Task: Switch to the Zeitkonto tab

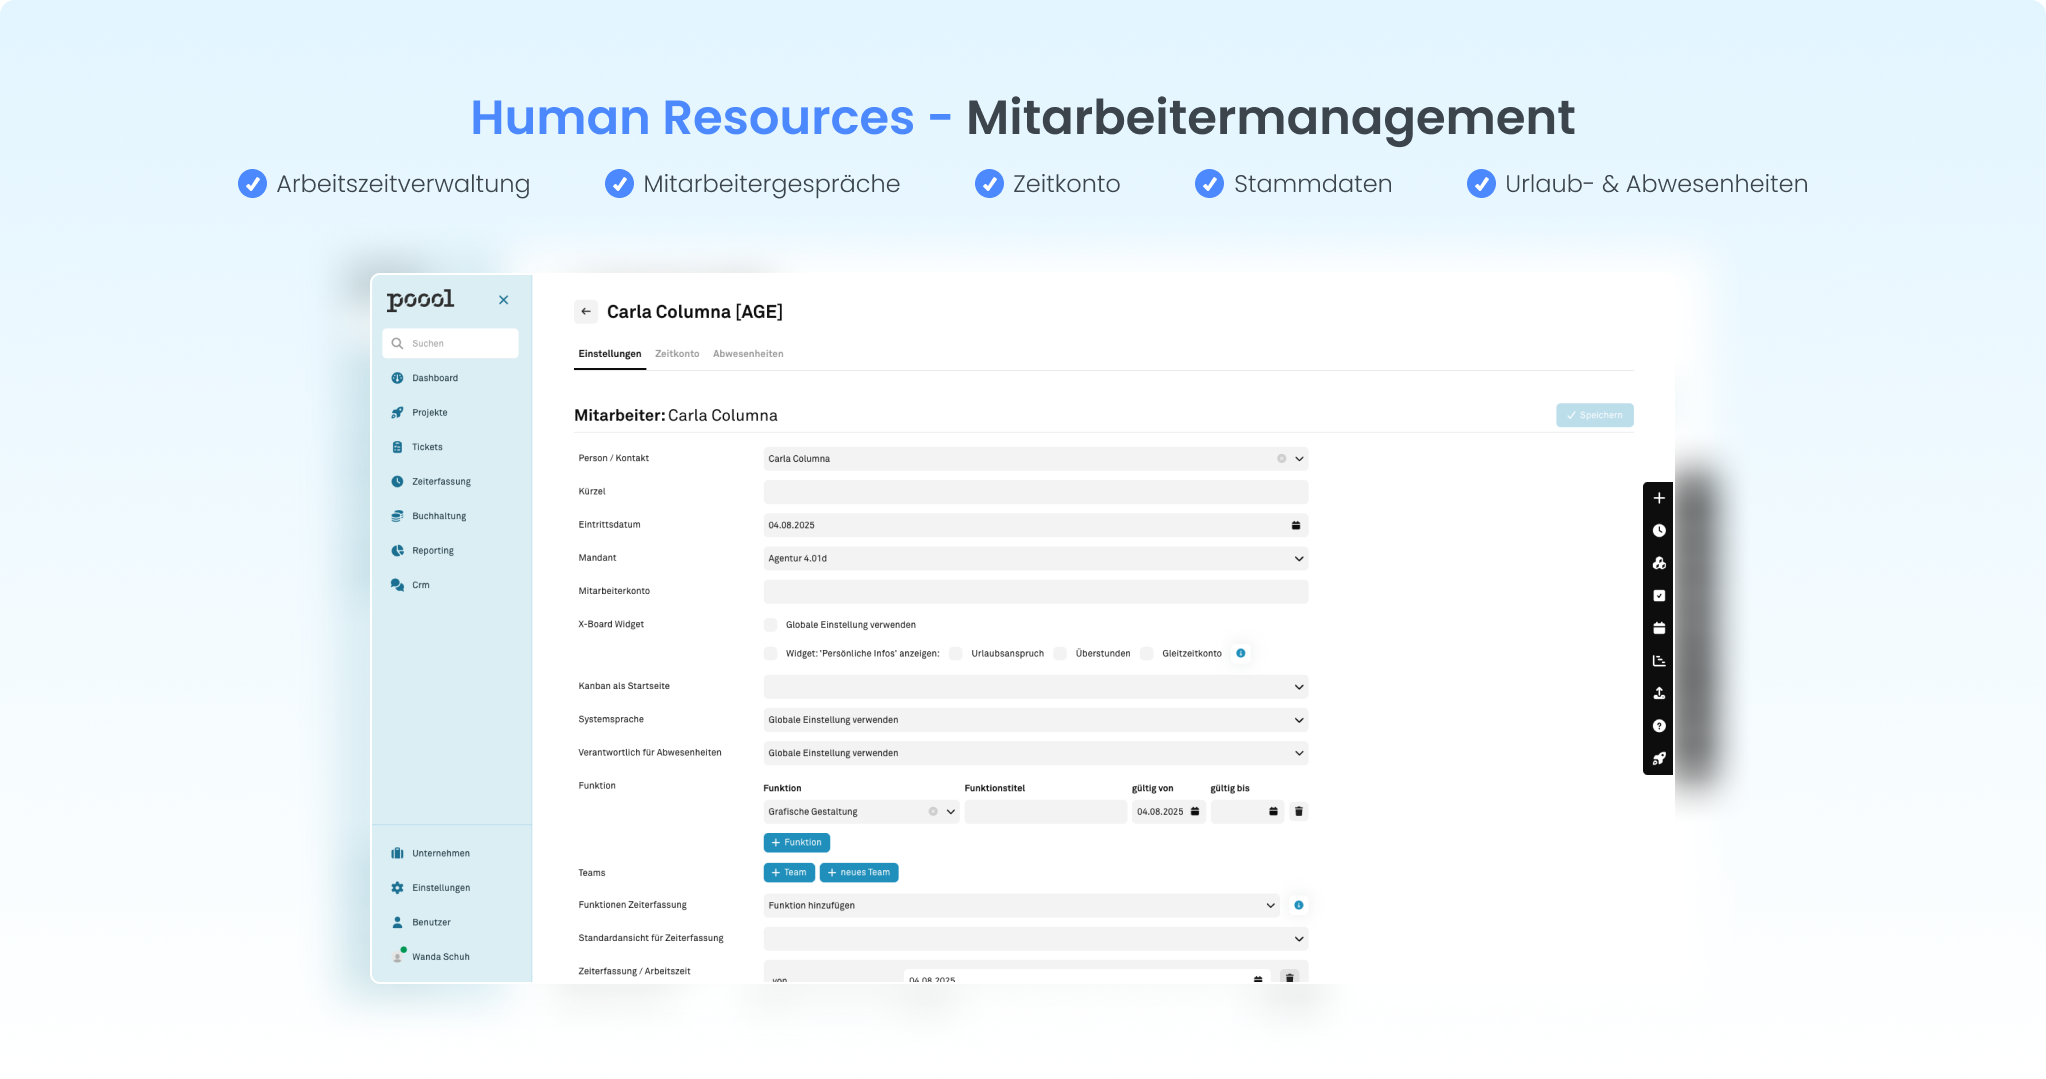Action: (x=677, y=354)
